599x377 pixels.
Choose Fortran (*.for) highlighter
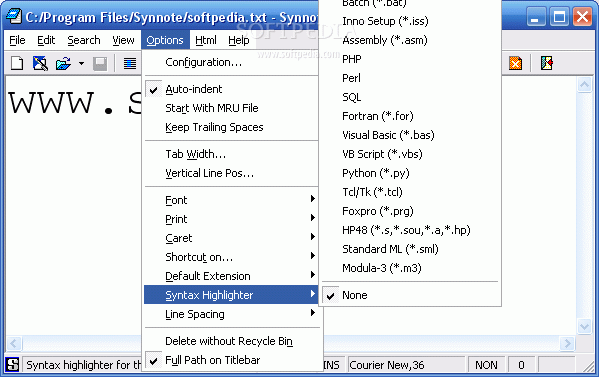[410, 116]
